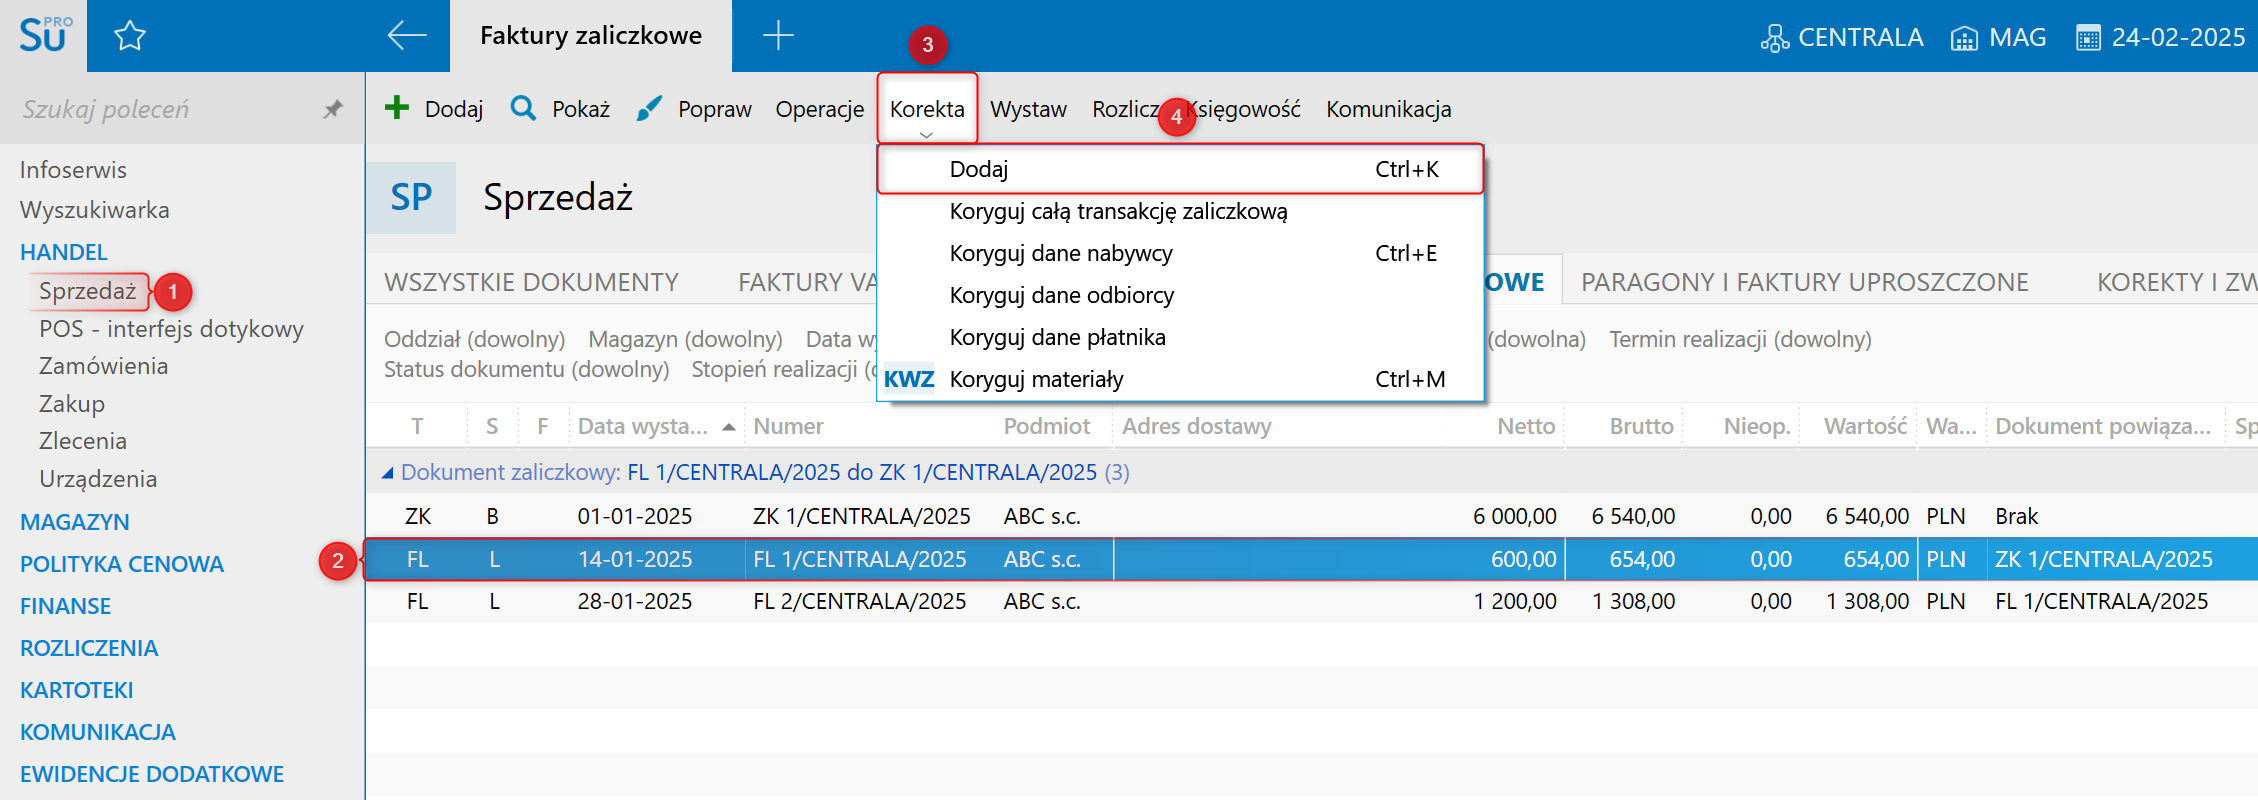This screenshot has height=800, width=2258.
Task: Open Urządzenia in sidebar
Action: click(98, 479)
